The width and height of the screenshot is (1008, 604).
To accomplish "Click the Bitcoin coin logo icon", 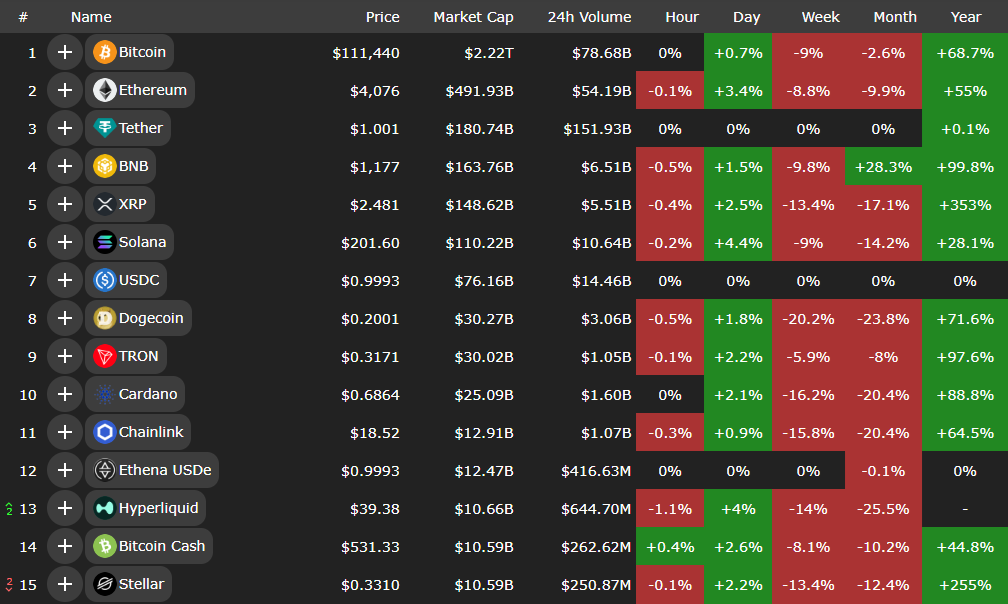I will 104,52.
